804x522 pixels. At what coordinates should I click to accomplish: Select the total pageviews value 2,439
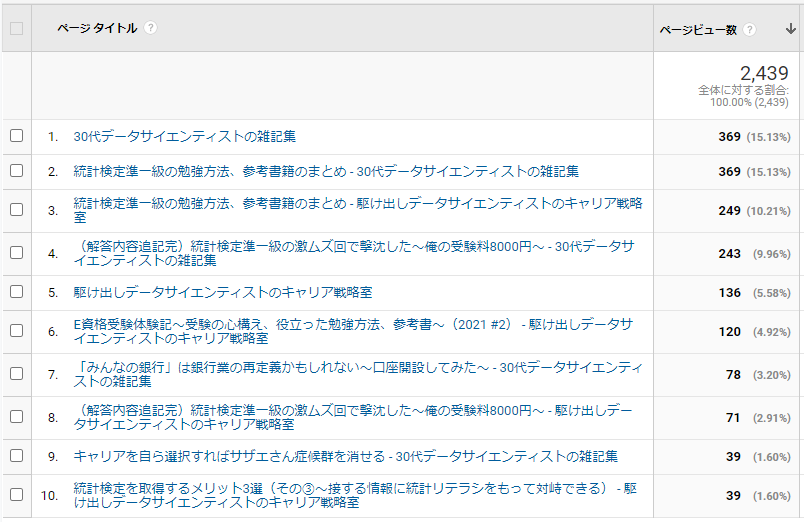(x=764, y=73)
